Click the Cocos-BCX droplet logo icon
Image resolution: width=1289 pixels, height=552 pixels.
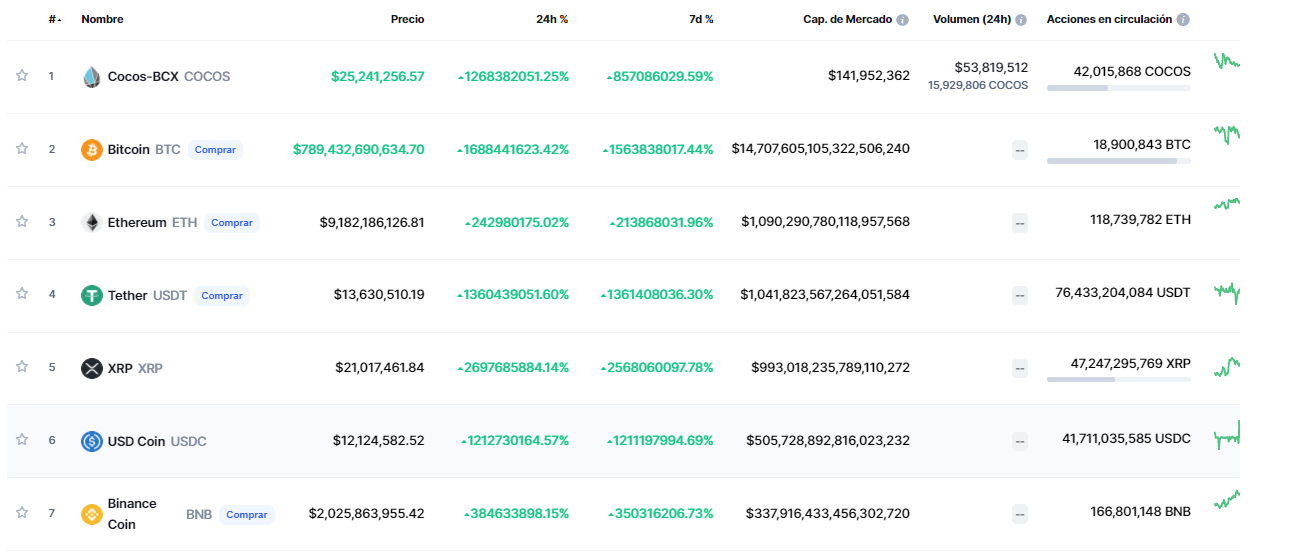[92, 77]
